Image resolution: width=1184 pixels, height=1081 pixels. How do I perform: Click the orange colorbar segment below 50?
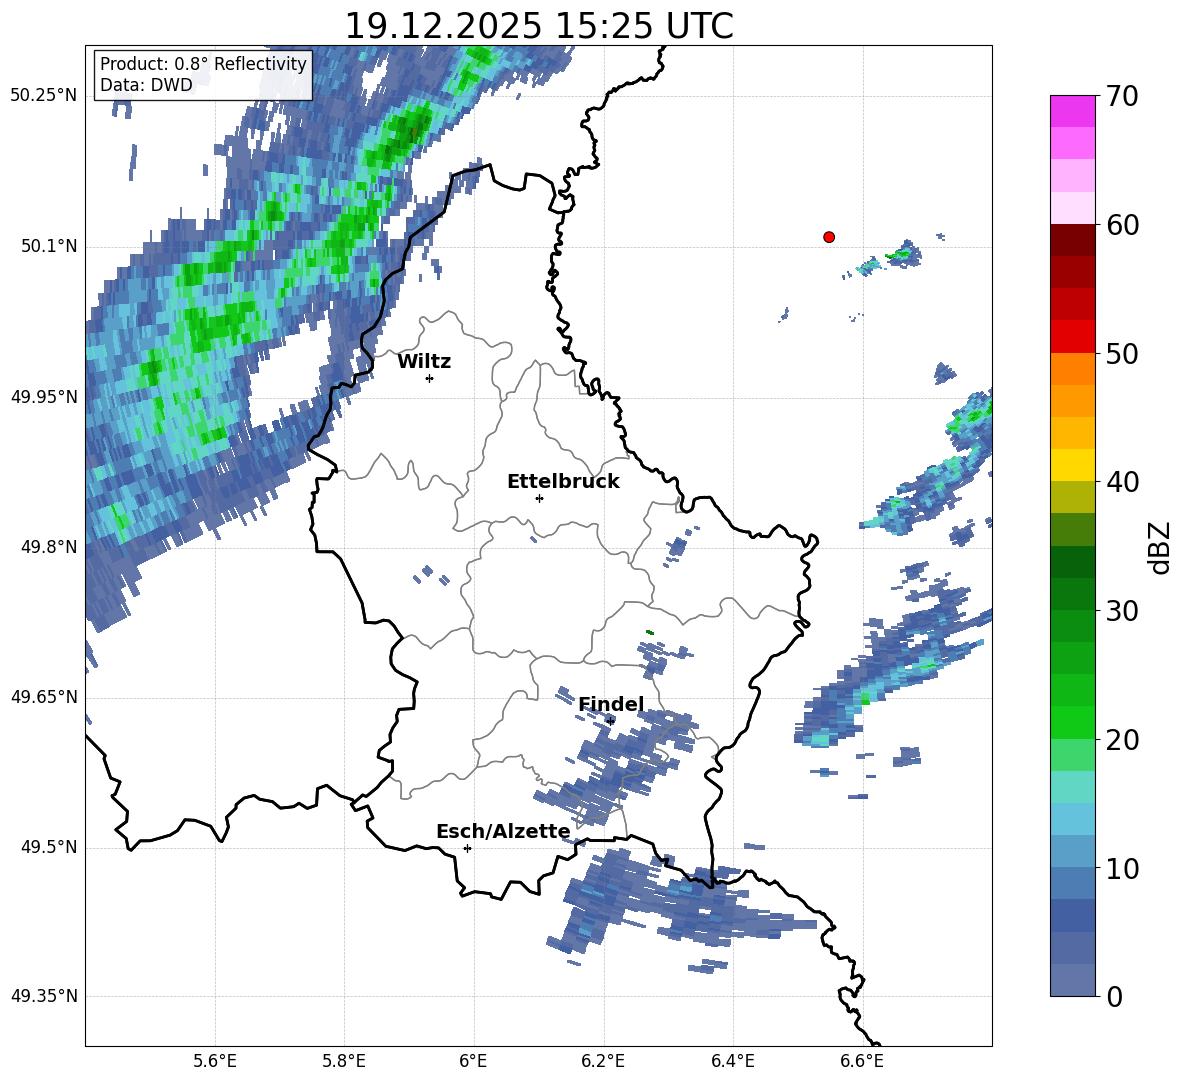click(1072, 369)
